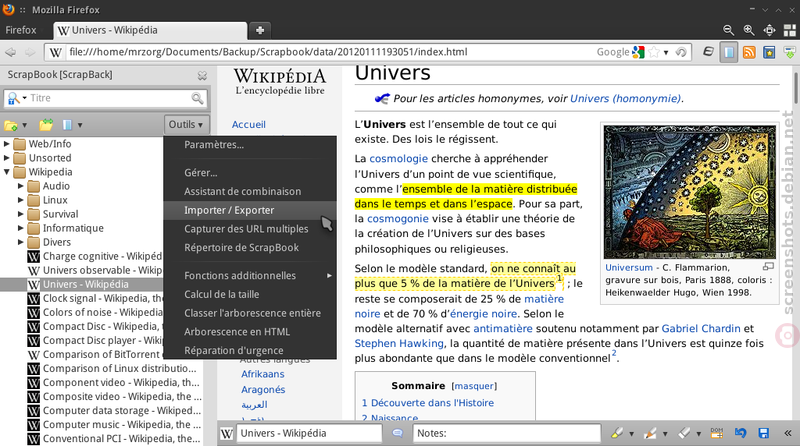Choose Calcul de la taille
800x446 pixels.
point(250,294)
